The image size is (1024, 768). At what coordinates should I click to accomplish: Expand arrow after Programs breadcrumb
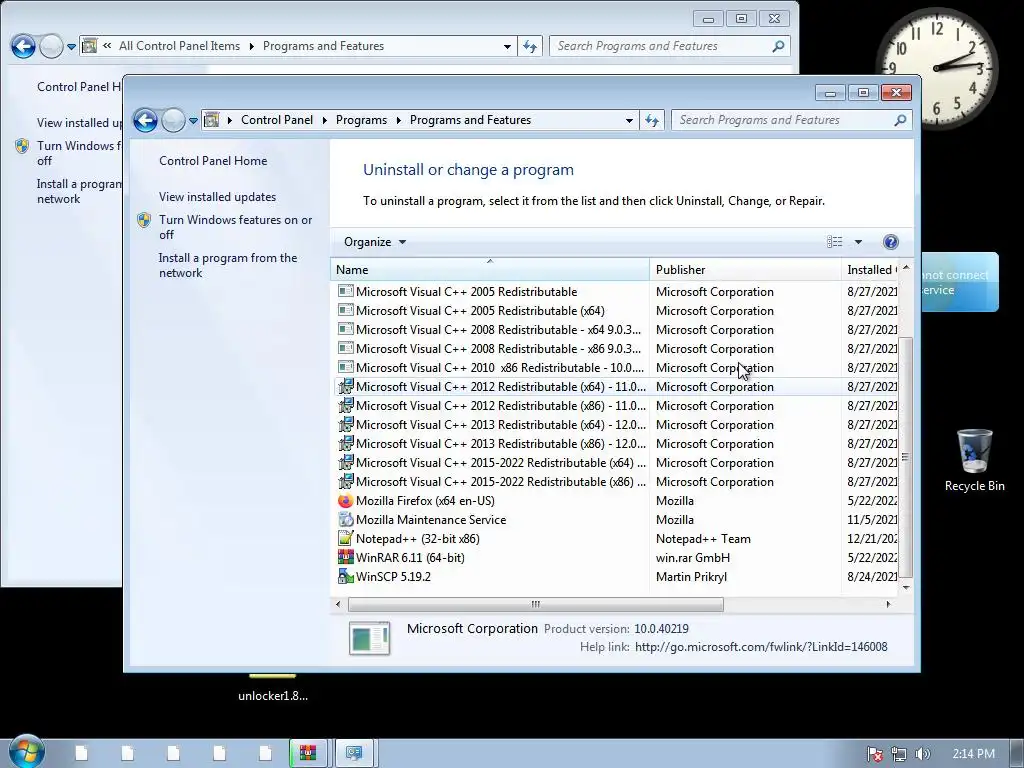pos(398,120)
